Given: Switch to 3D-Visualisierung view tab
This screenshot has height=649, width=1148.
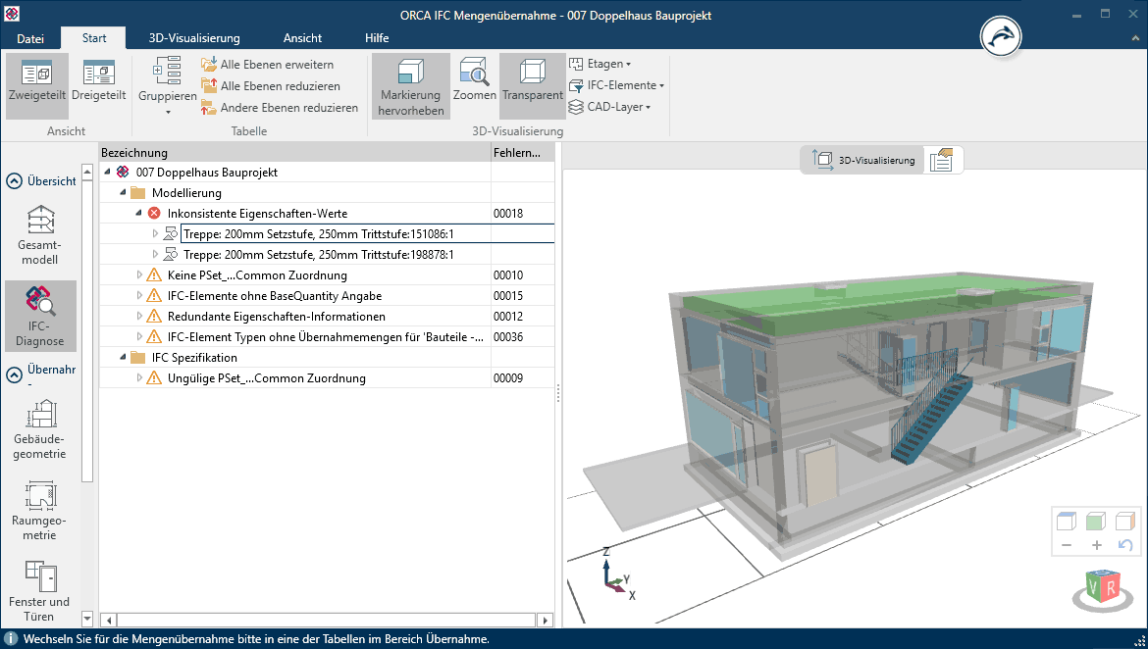Looking at the screenshot, I should 863,160.
